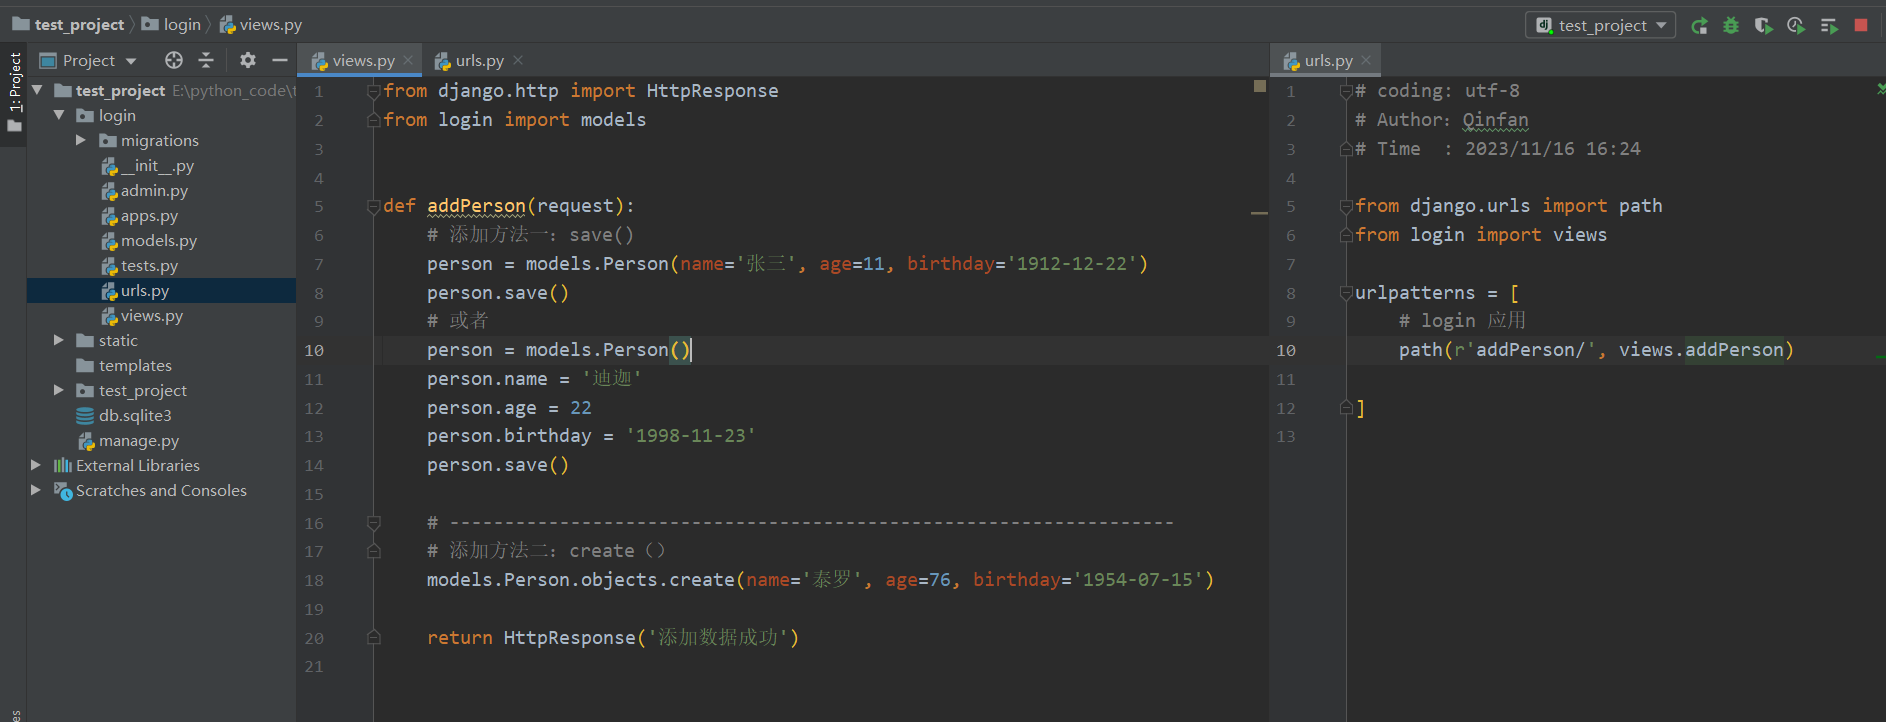Click line number 10 in right urls.py gutter
The width and height of the screenshot is (1886, 722).
click(1286, 351)
